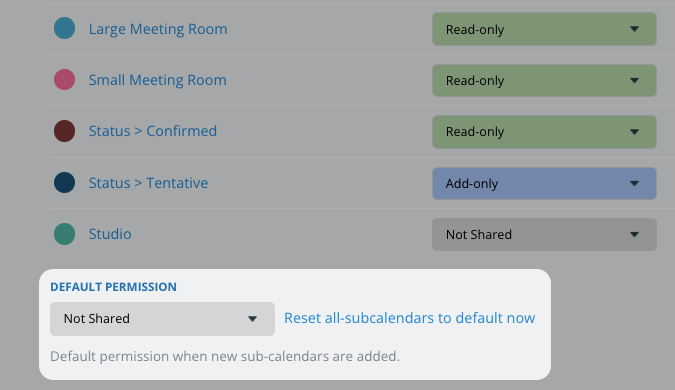Click the Status > Confirmed maroon dot
The width and height of the screenshot is (675, 390).
pos(65,131)
